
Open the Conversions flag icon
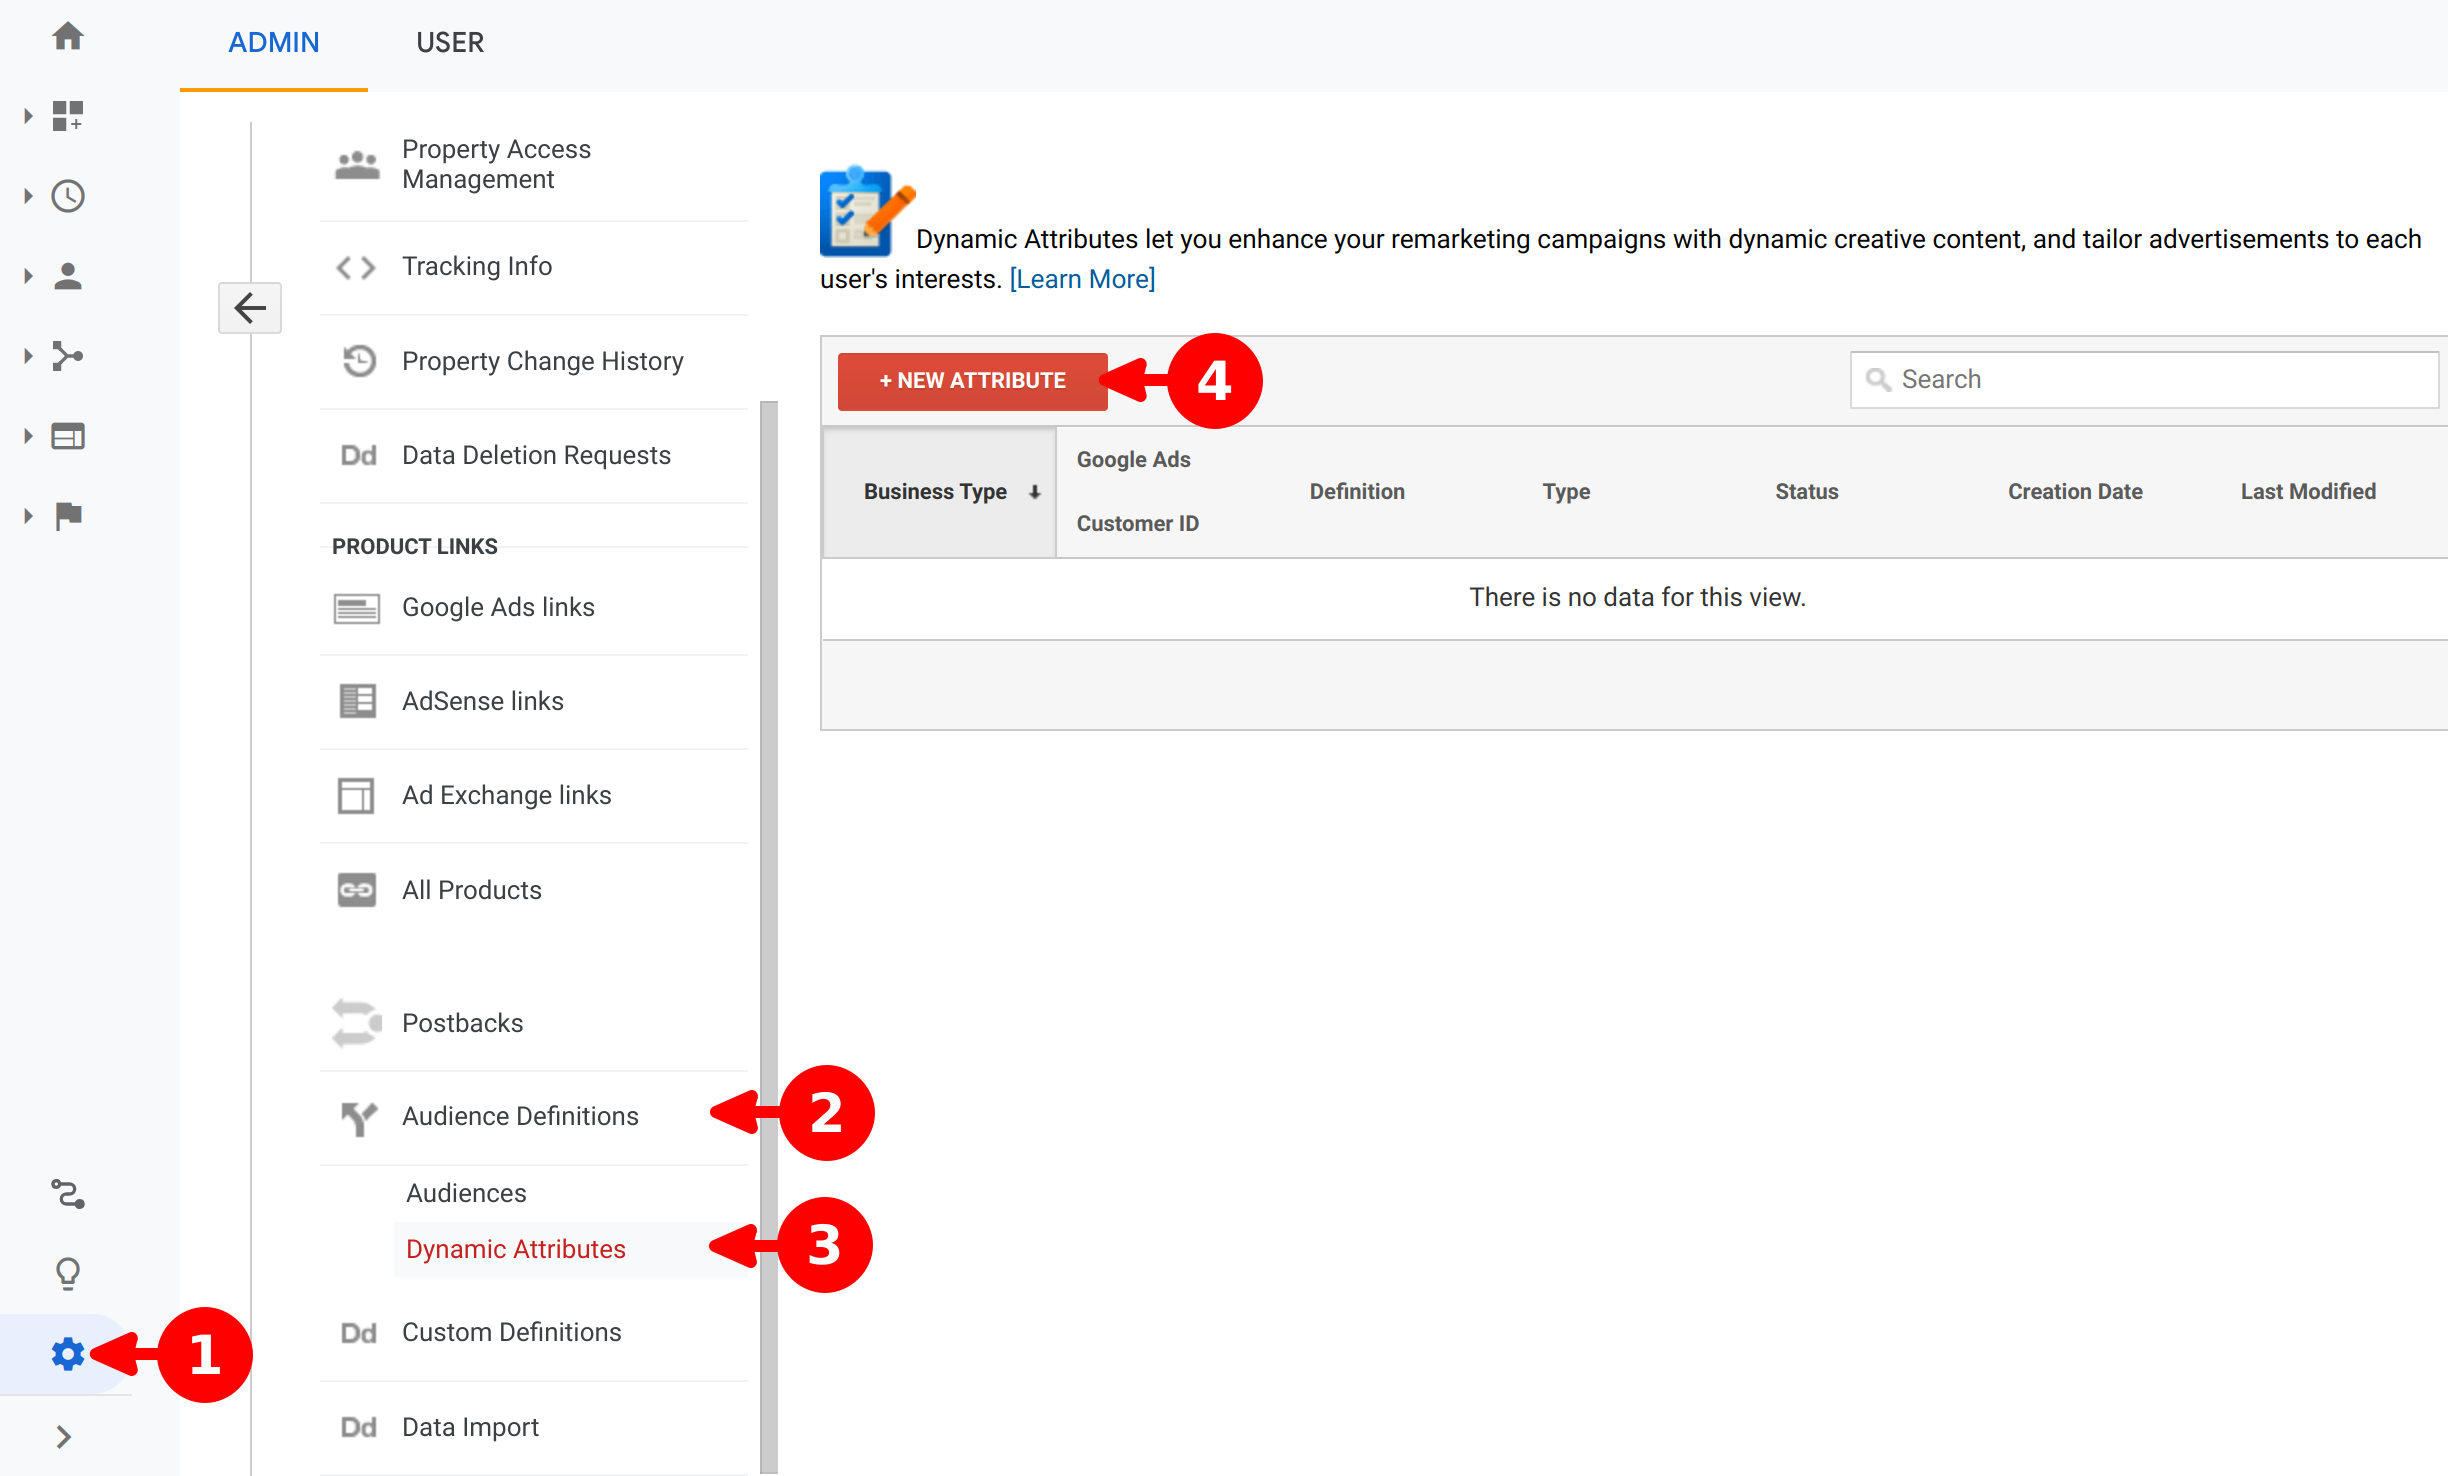click(x=68, y=516)
